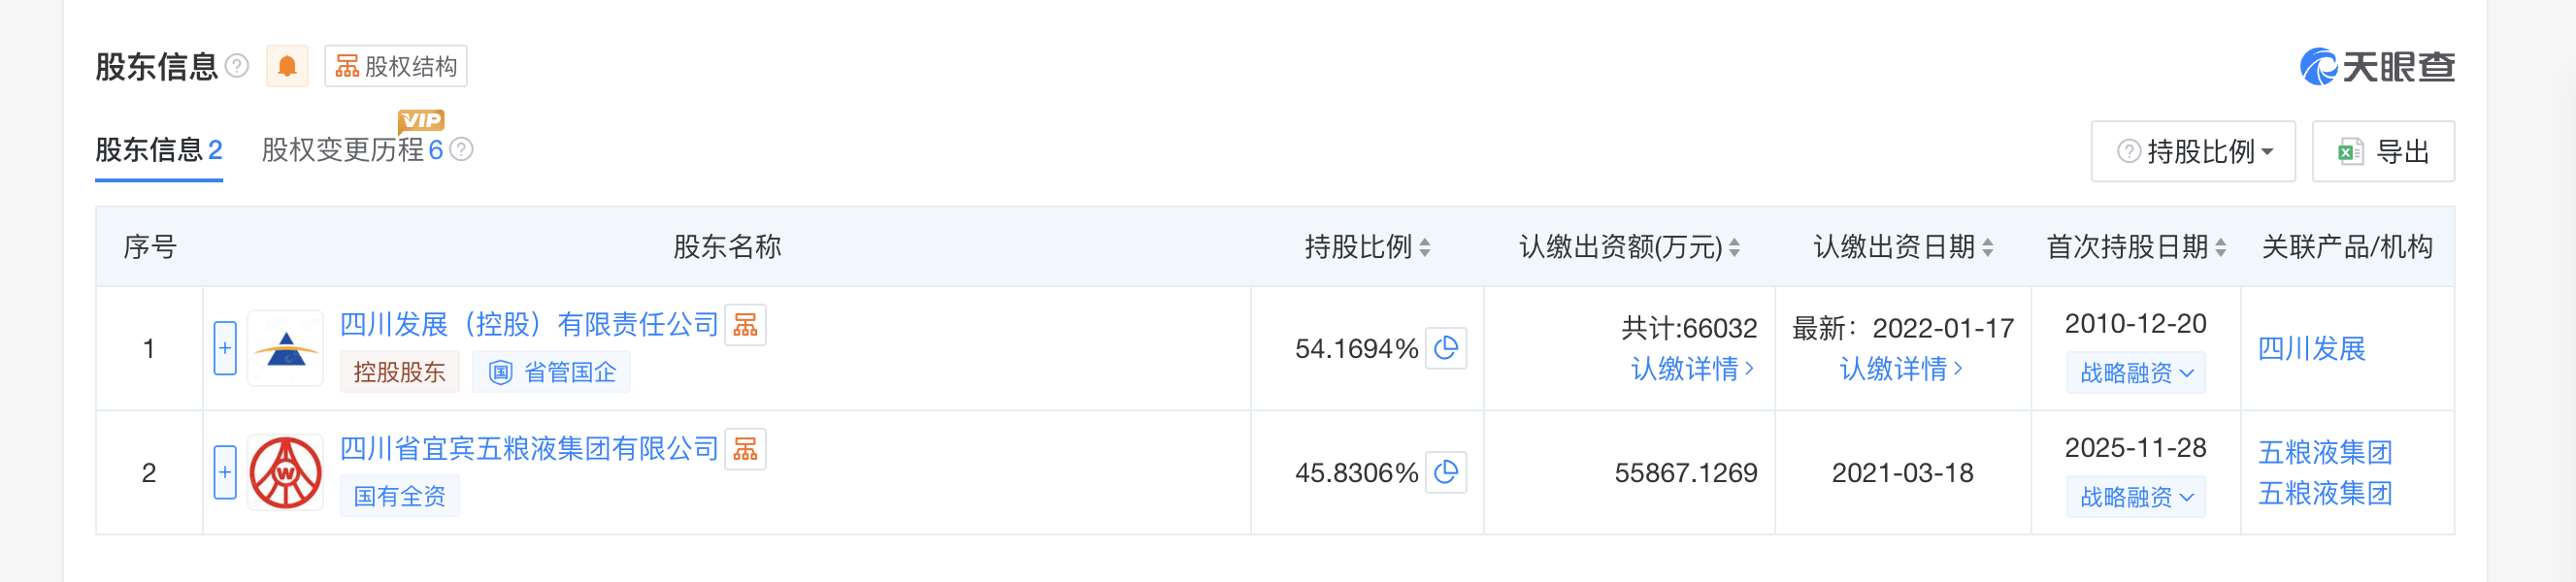
Task: Open the pie chart icon next to 45.8306%
Action: (x=1445, y=472)
